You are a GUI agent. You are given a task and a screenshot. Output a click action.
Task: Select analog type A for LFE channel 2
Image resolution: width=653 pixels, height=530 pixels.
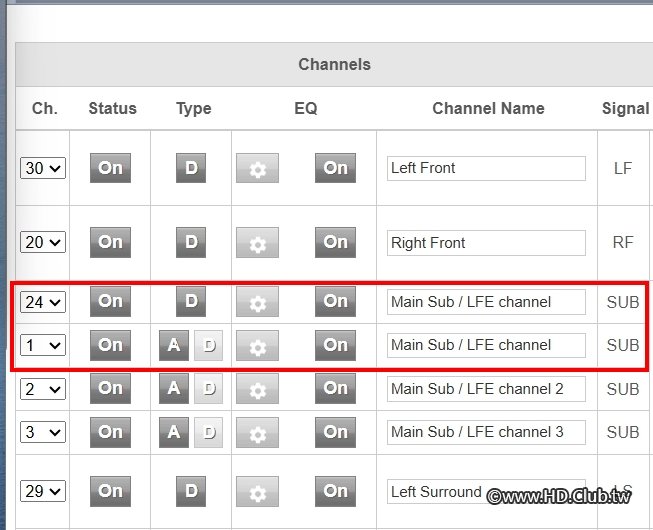pos(174,389)
